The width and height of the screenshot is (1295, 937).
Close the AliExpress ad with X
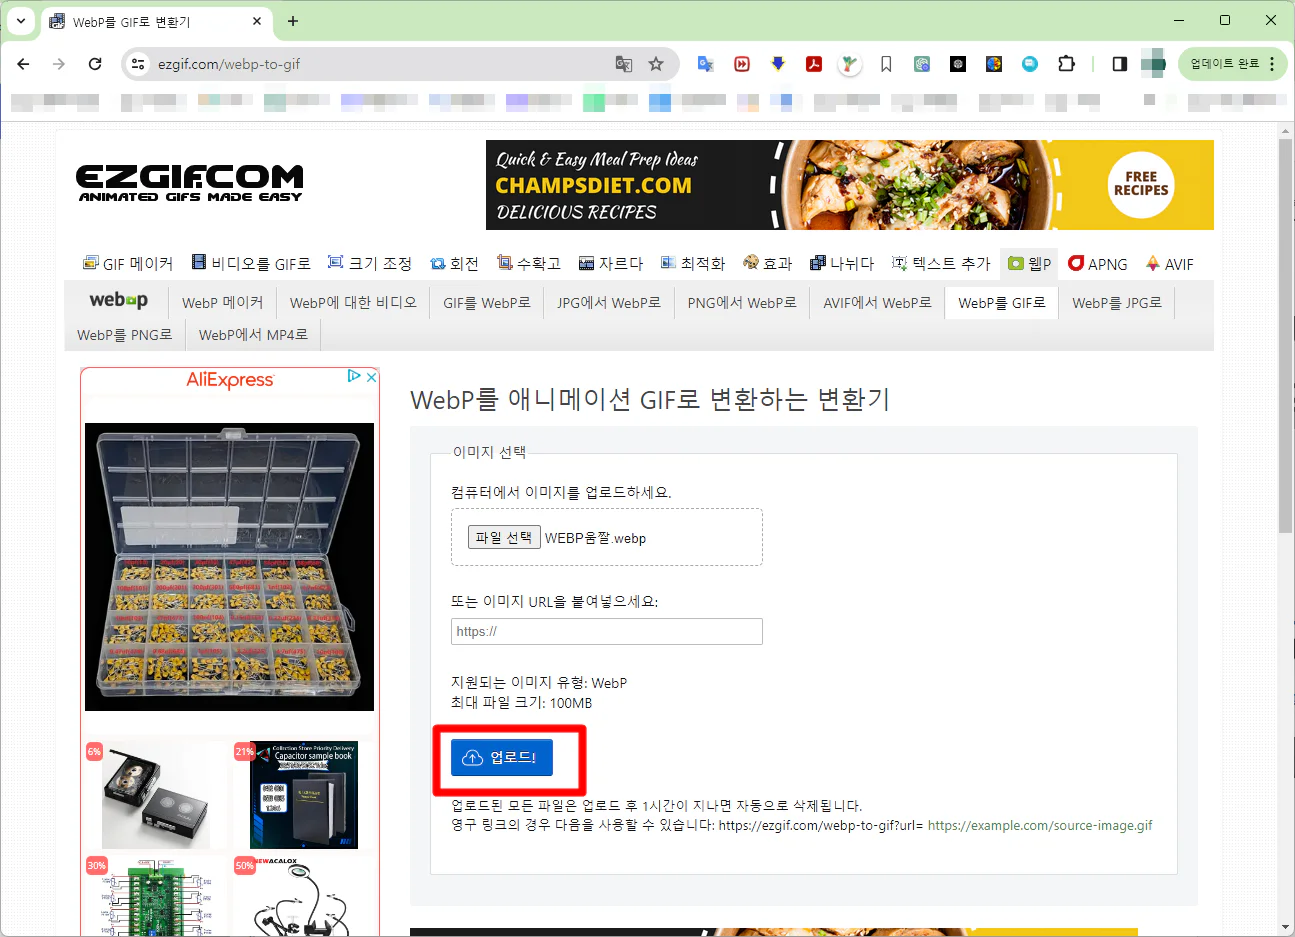point(371,377)
